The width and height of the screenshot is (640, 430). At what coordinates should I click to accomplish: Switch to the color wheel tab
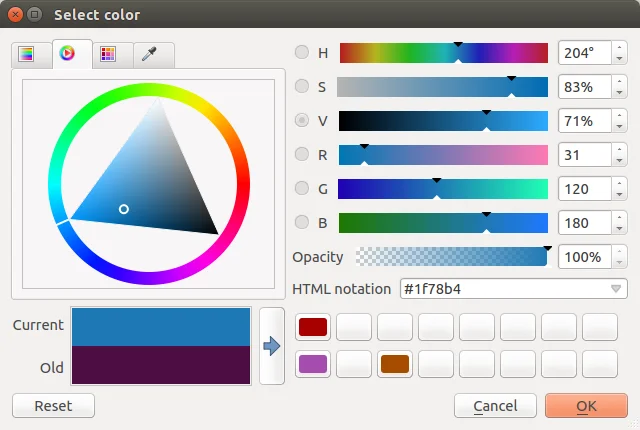pyautogui.click(x=67, y=54)
